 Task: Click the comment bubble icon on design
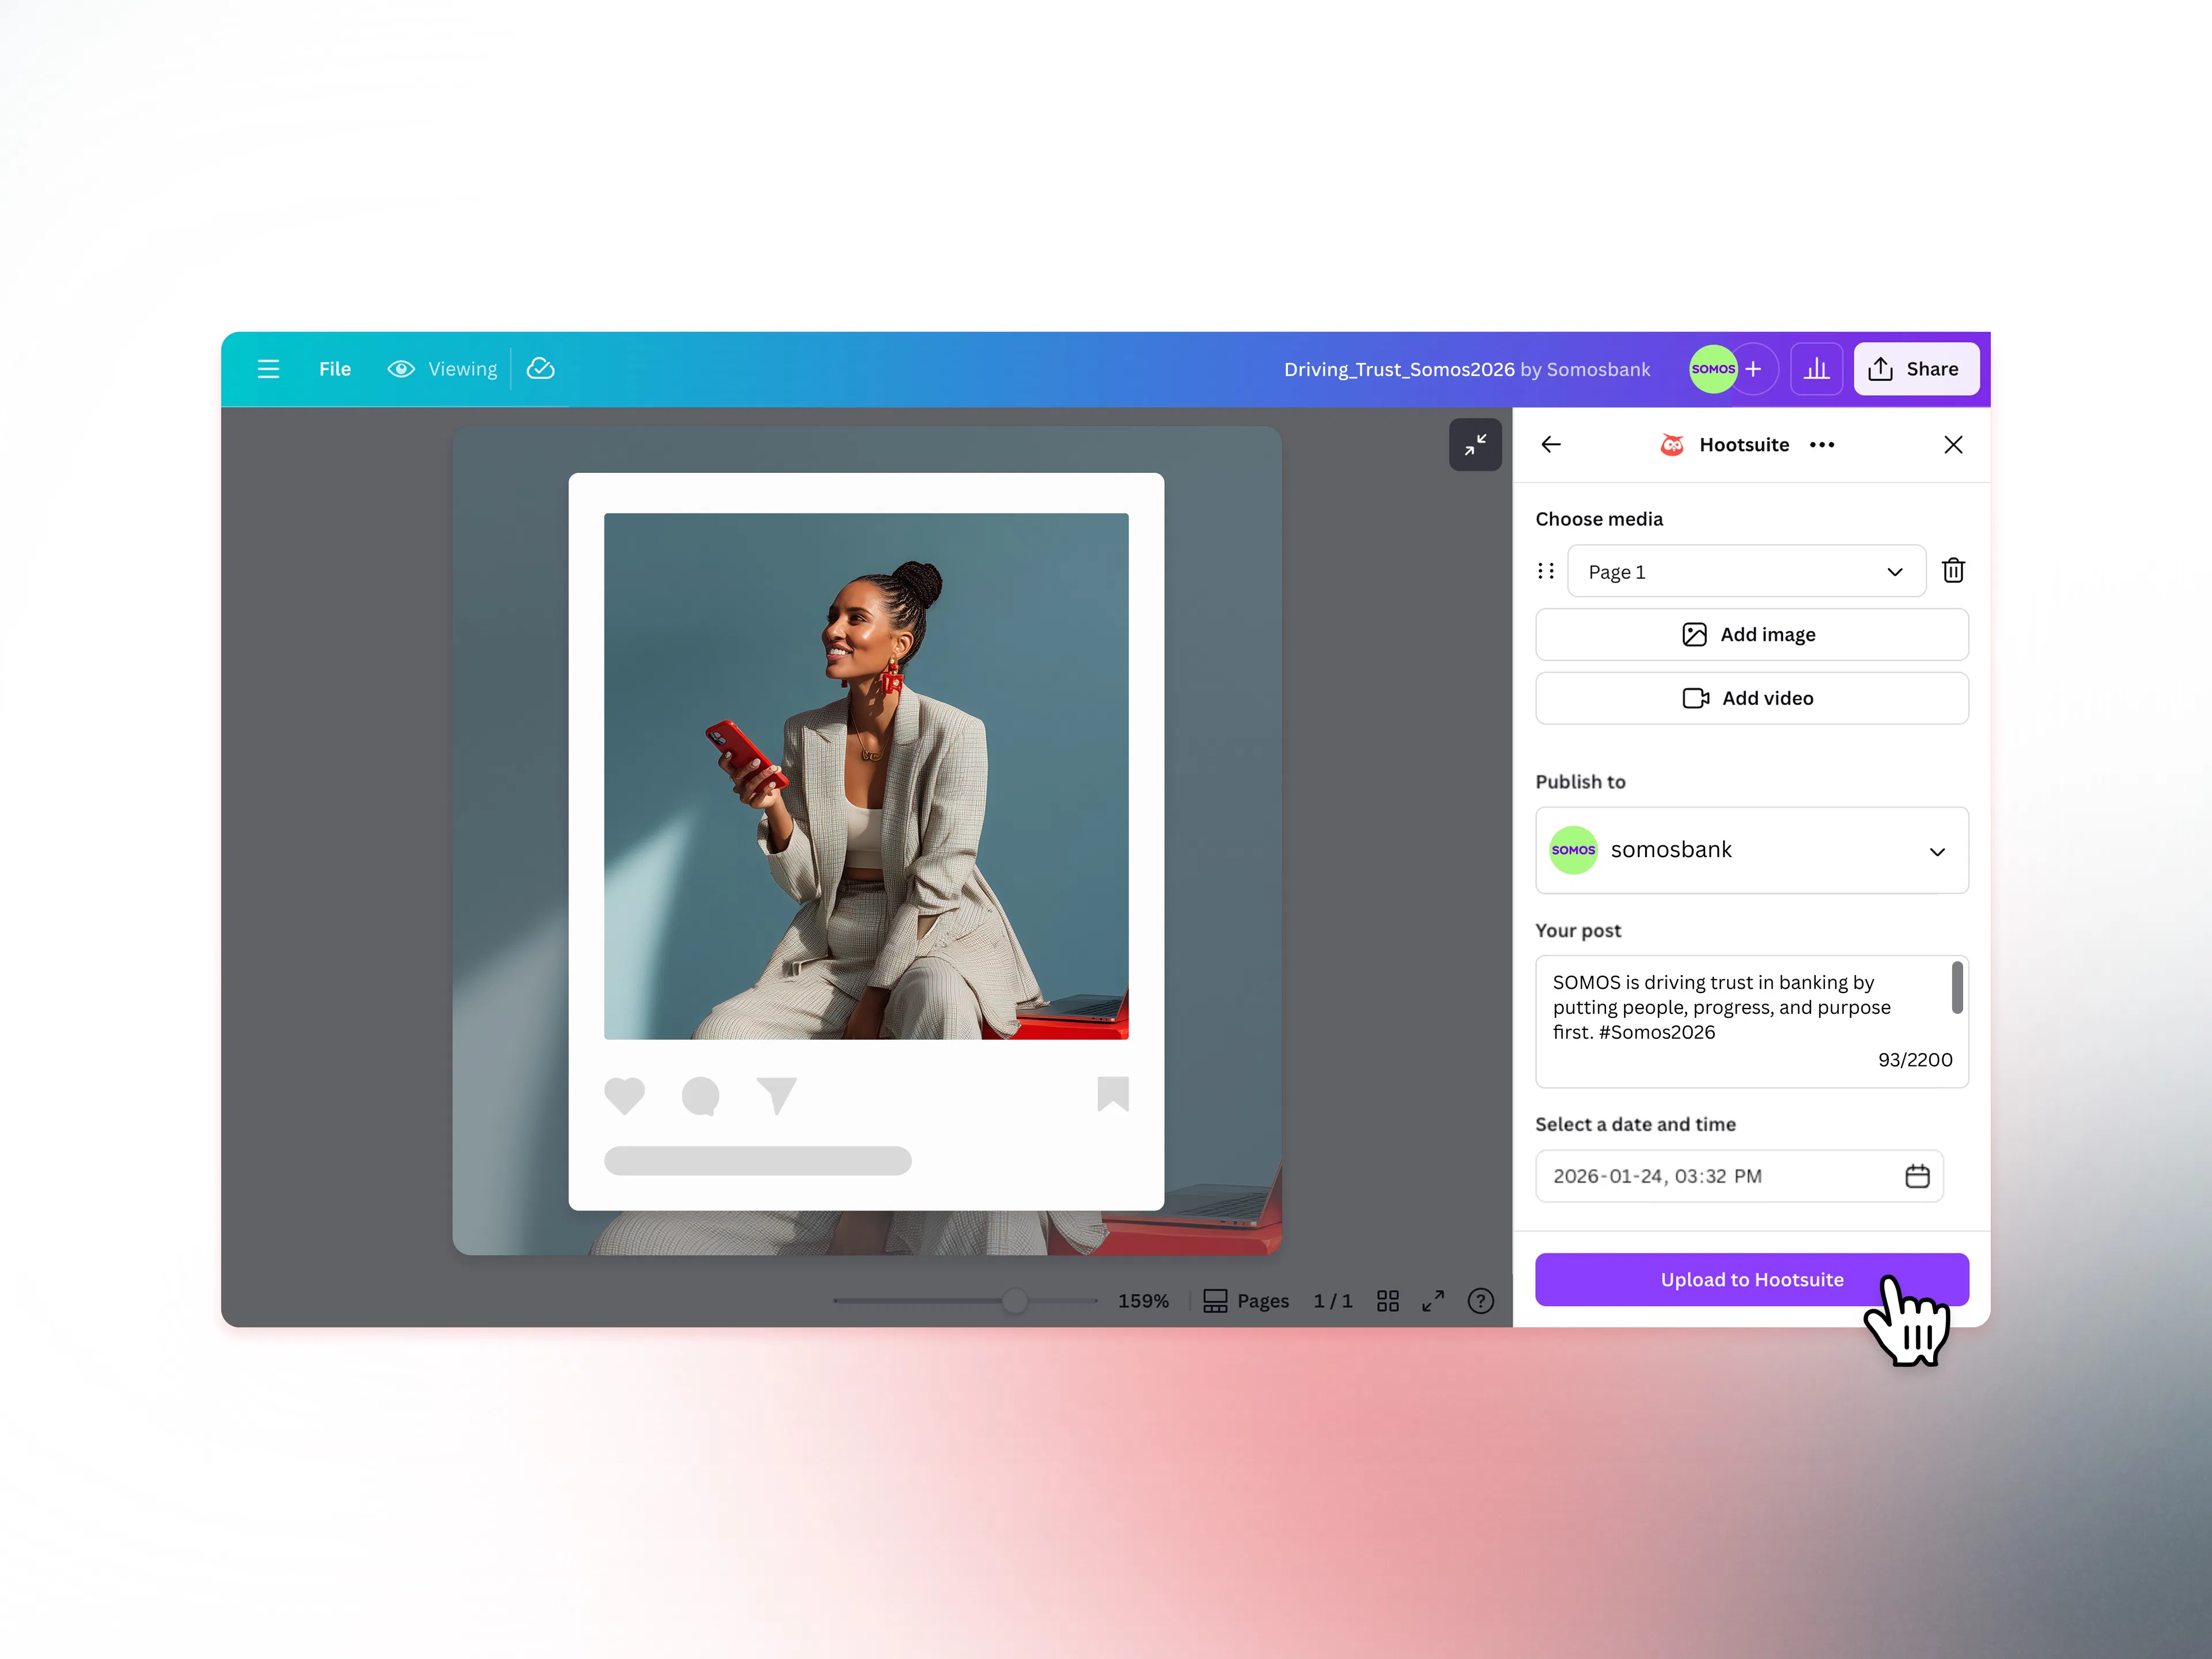coord(701,1096)
